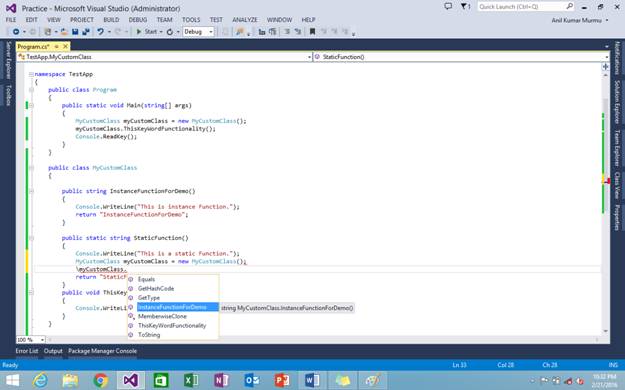The image size is (625, 390).
Task: Click the Find in Files toolbar icon
Action: tap(240, 32)
